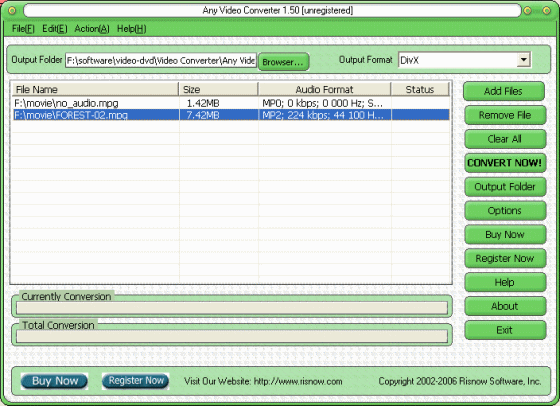Click the green Buy Now side button

(x=505, y=235)
